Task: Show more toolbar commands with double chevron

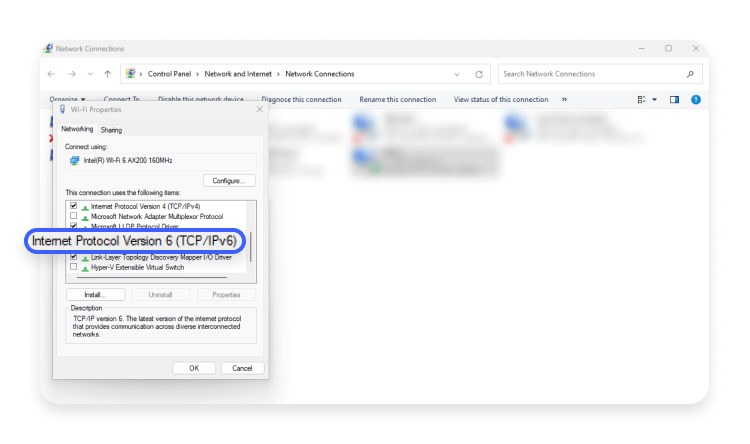Action: 564,100
